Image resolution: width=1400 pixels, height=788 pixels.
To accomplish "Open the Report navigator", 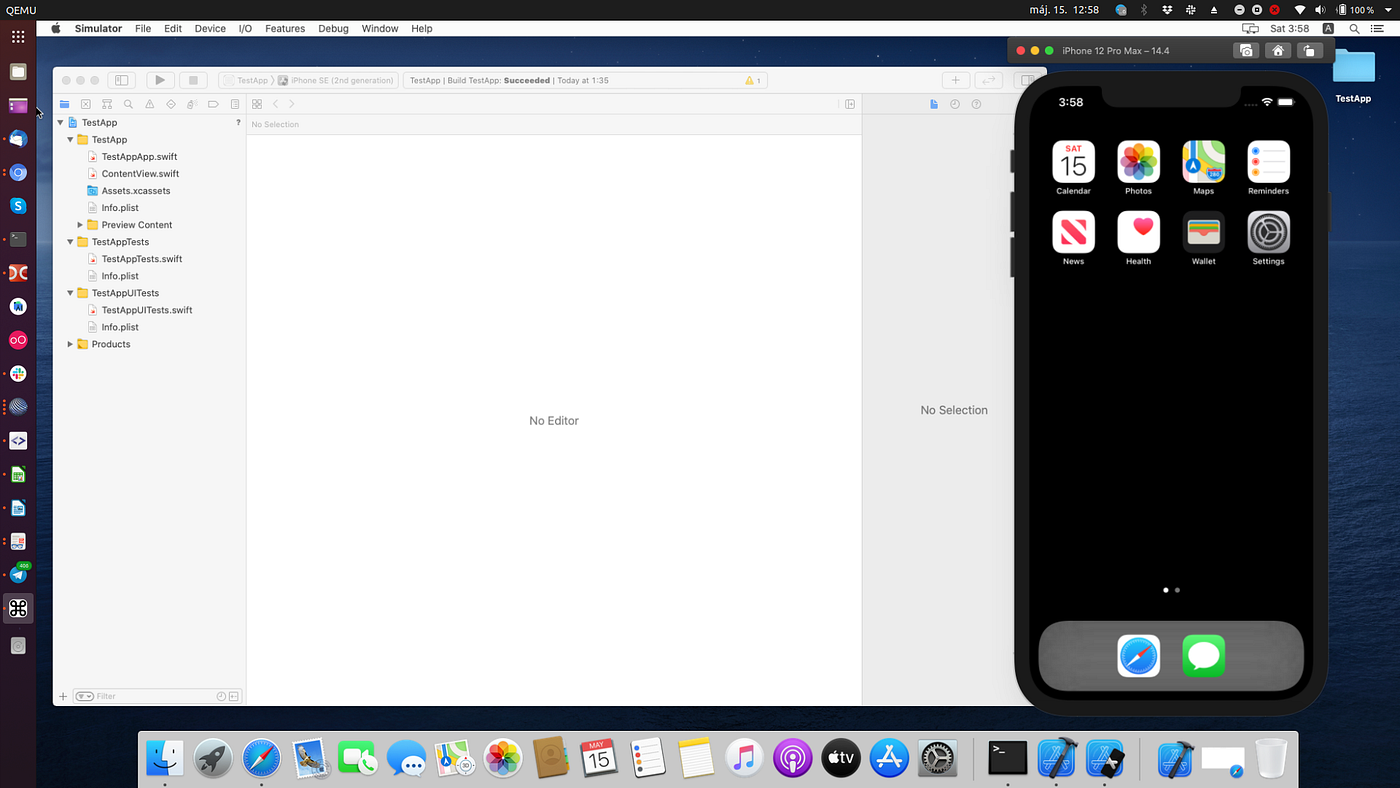I will click(x=234, y=103).
